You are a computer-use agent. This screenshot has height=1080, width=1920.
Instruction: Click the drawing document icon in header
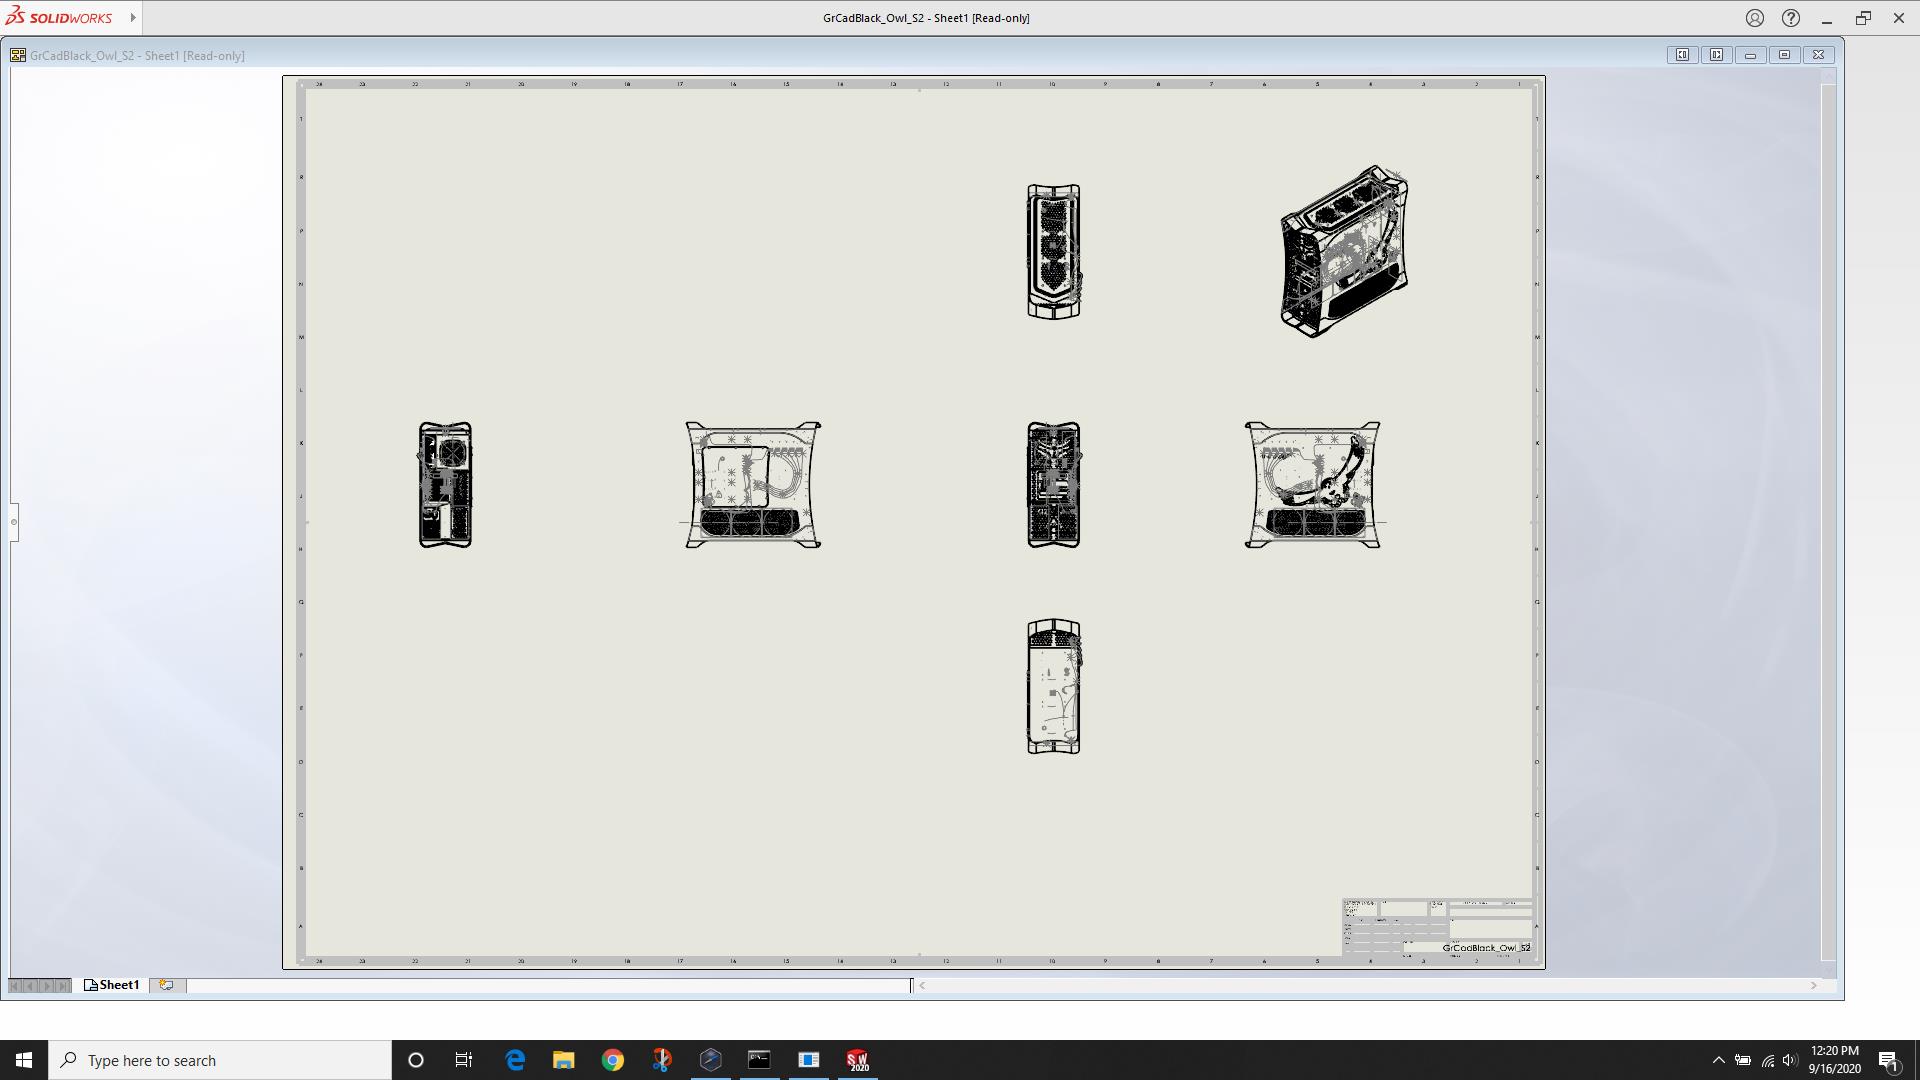coord(18,55)
